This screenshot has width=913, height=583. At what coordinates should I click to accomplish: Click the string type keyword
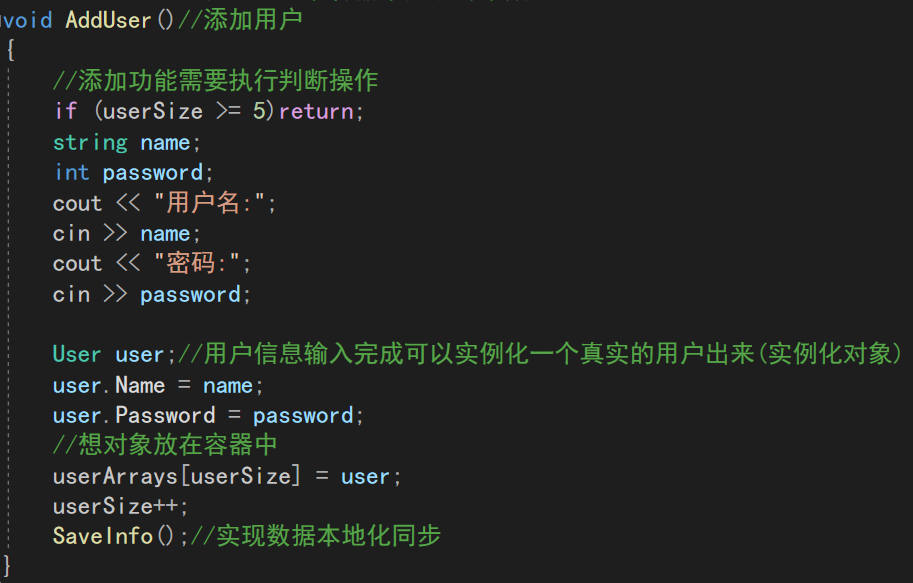(90, 142)
